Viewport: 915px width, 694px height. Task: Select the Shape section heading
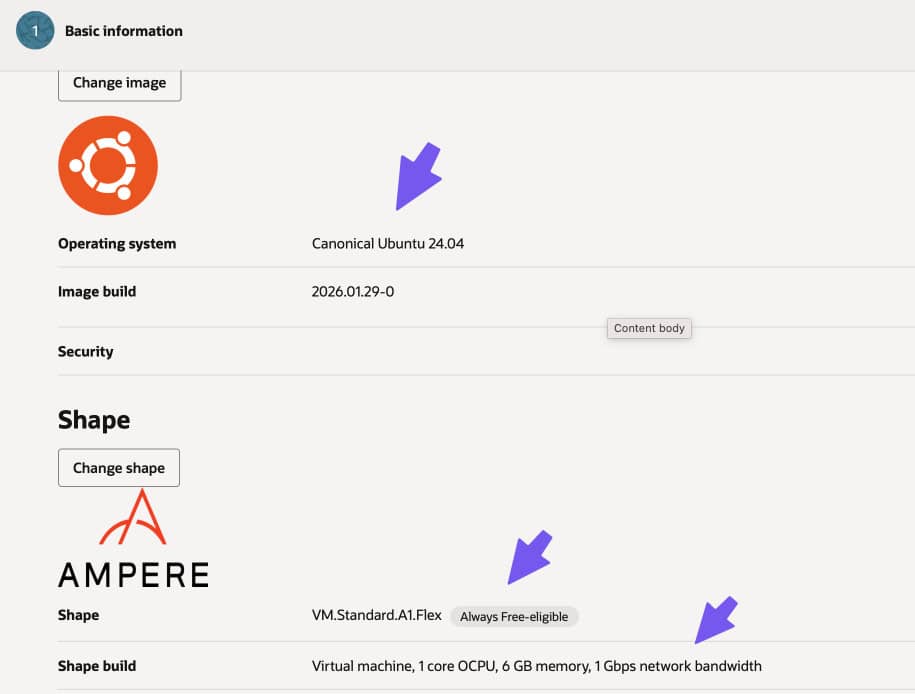93,419
